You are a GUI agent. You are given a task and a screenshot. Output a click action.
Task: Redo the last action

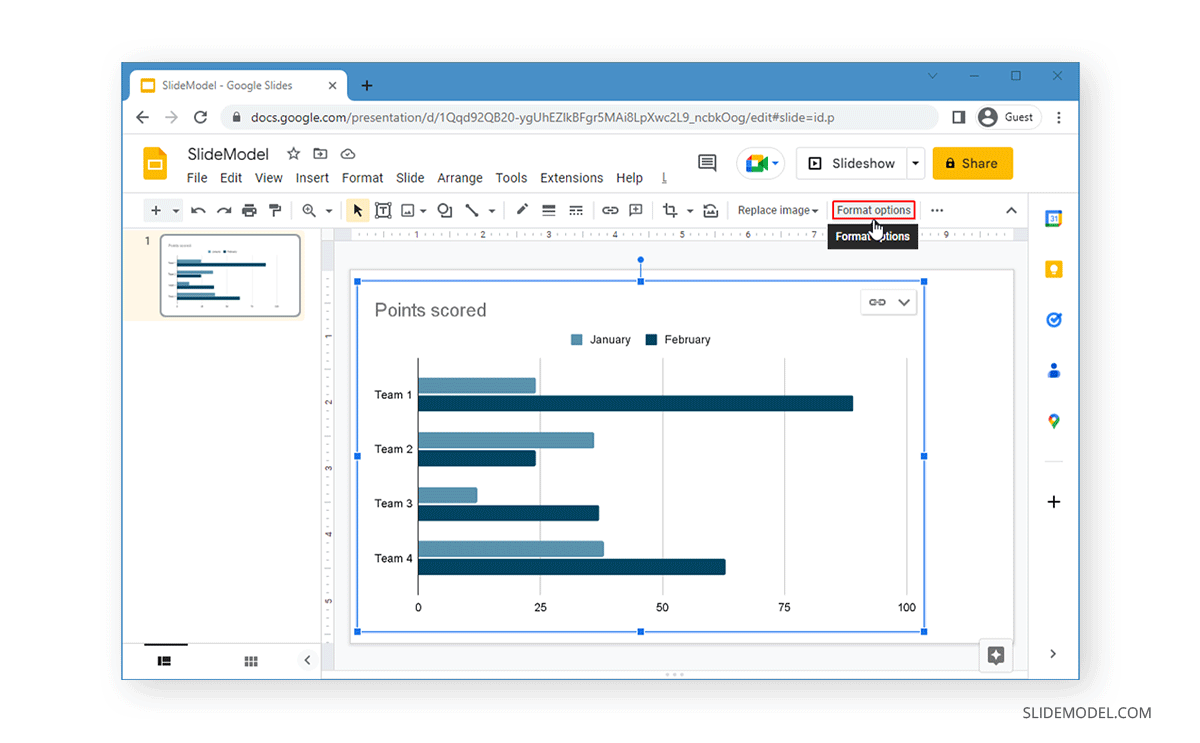coord(224,211)
